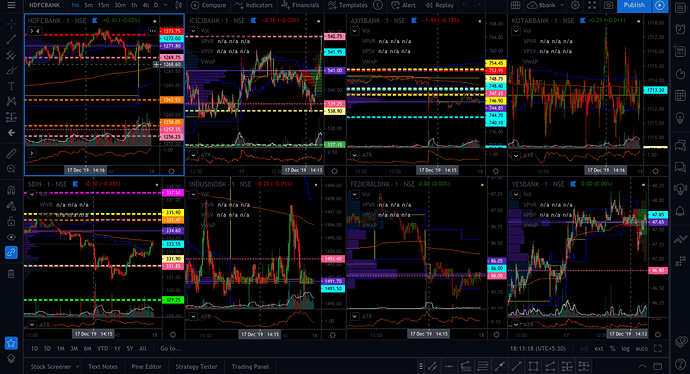The height and width of the screenshot is (374, 690).
Task: Toggle auto scale option
Action: click(641, 348)
